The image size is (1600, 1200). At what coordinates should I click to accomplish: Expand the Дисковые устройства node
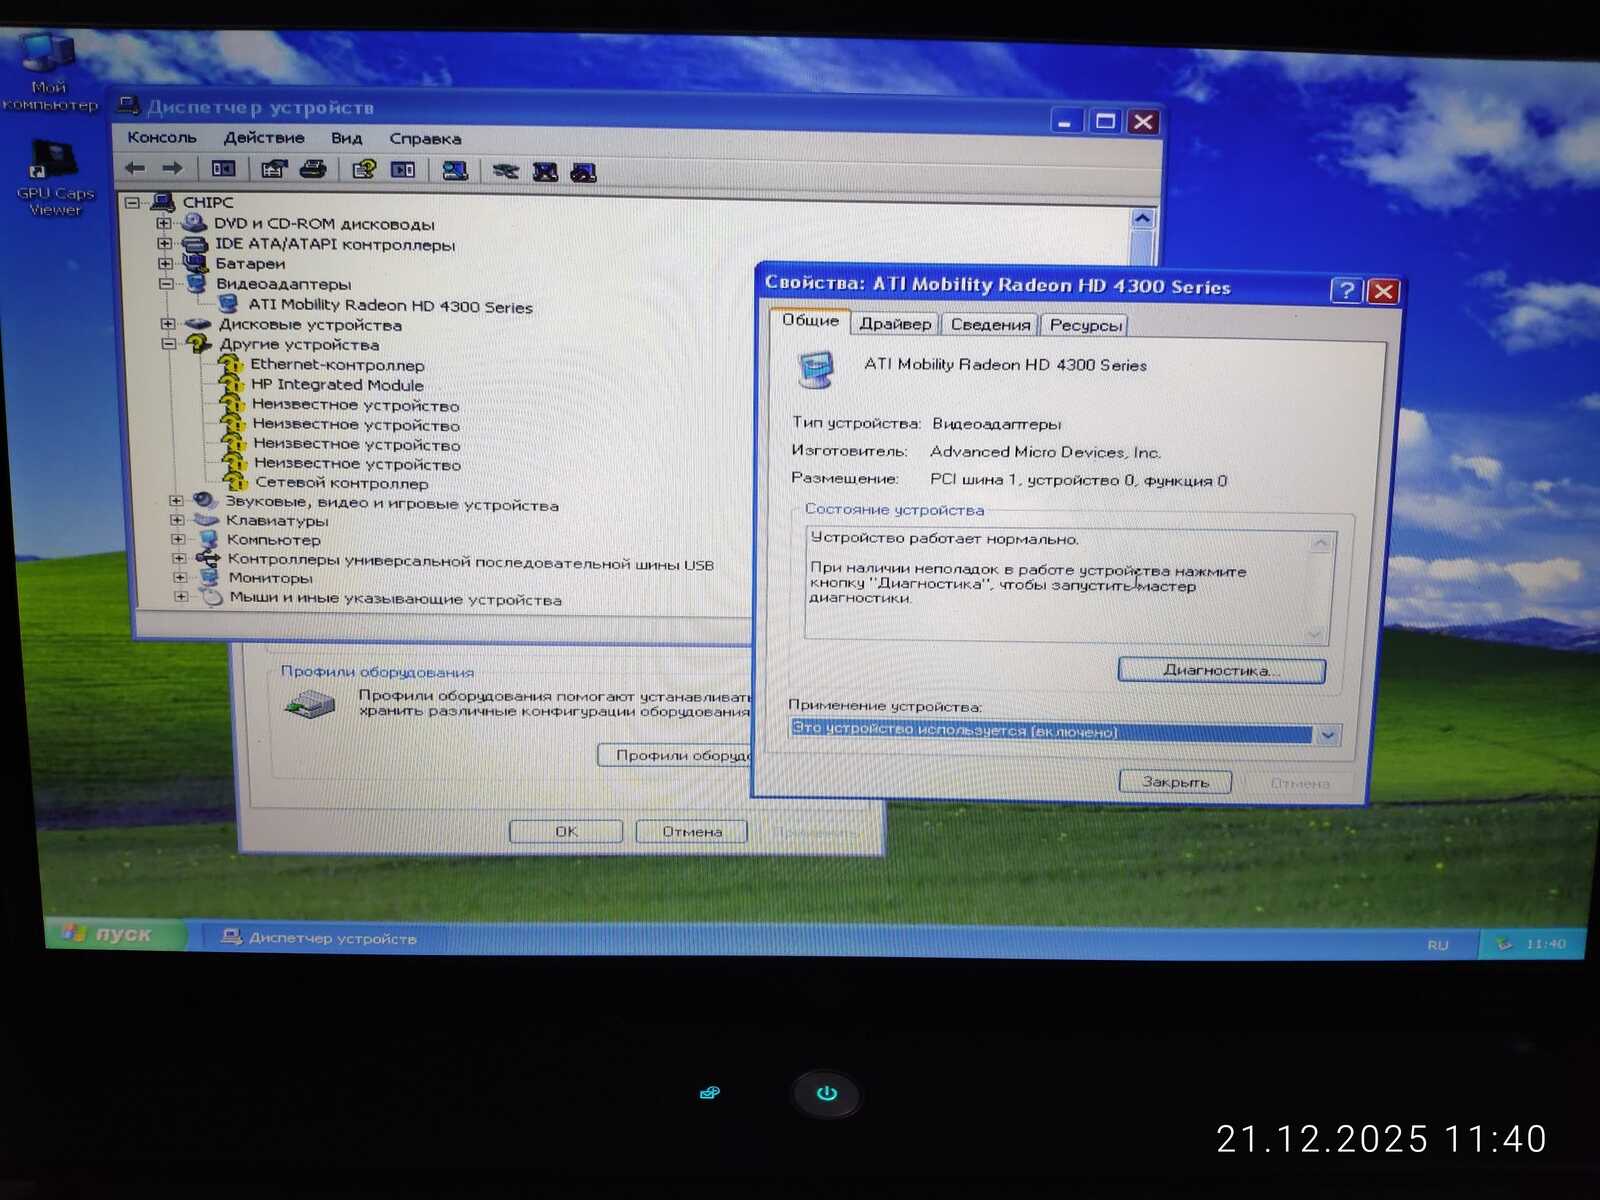[x=168, y=324]
